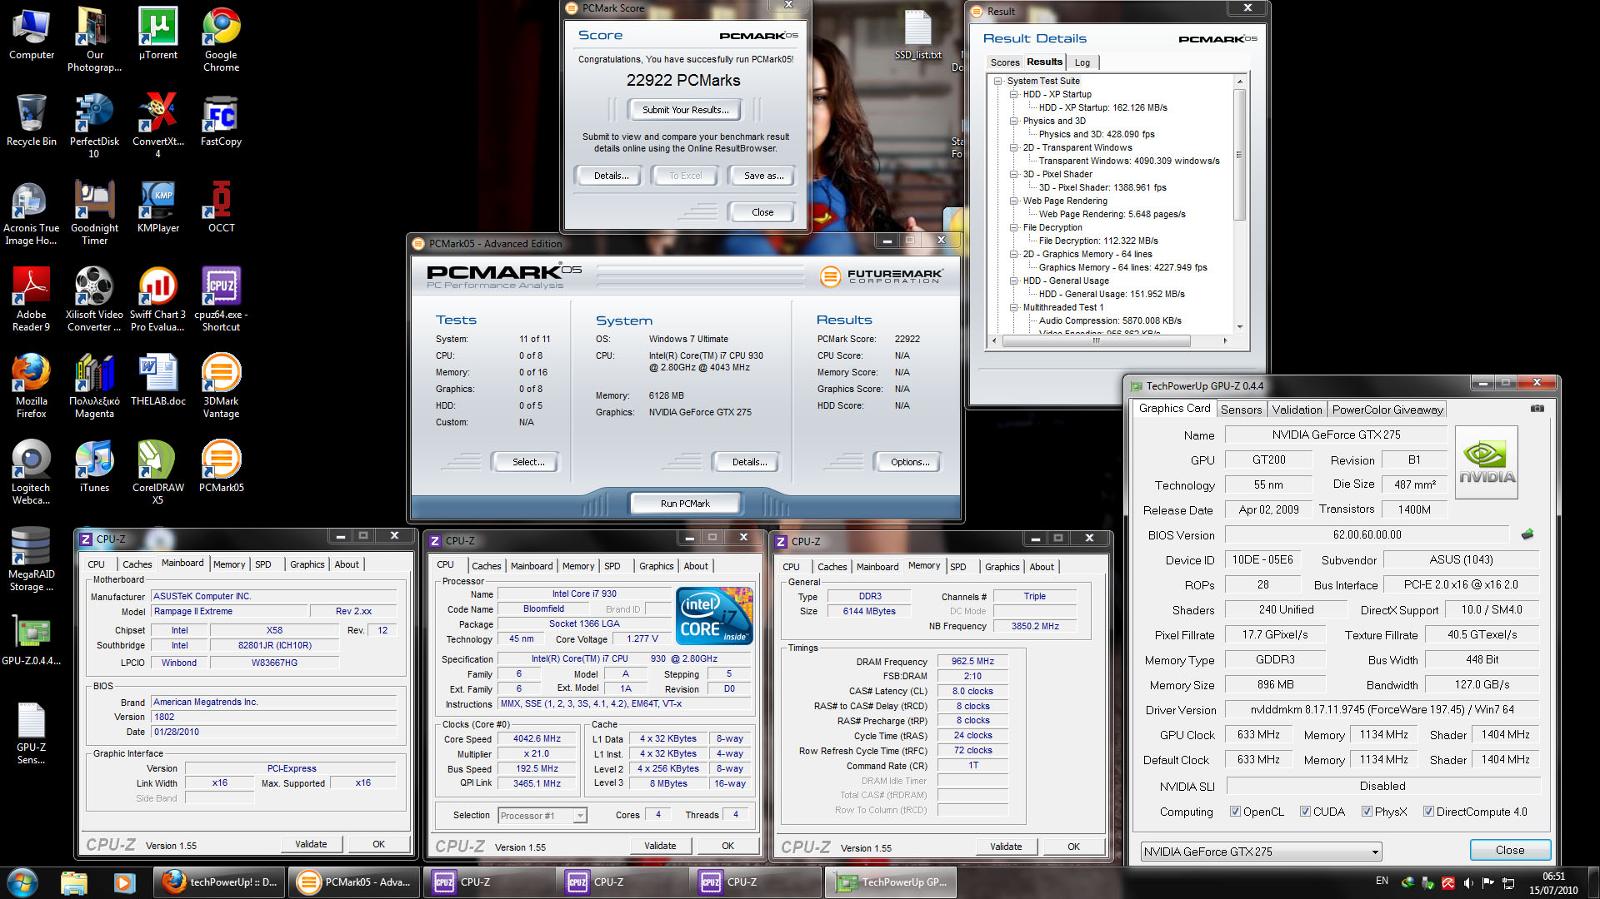1600x899 pixels.
Task: Open Adobe Reader 9 shortcut
Action: (31, 300)
